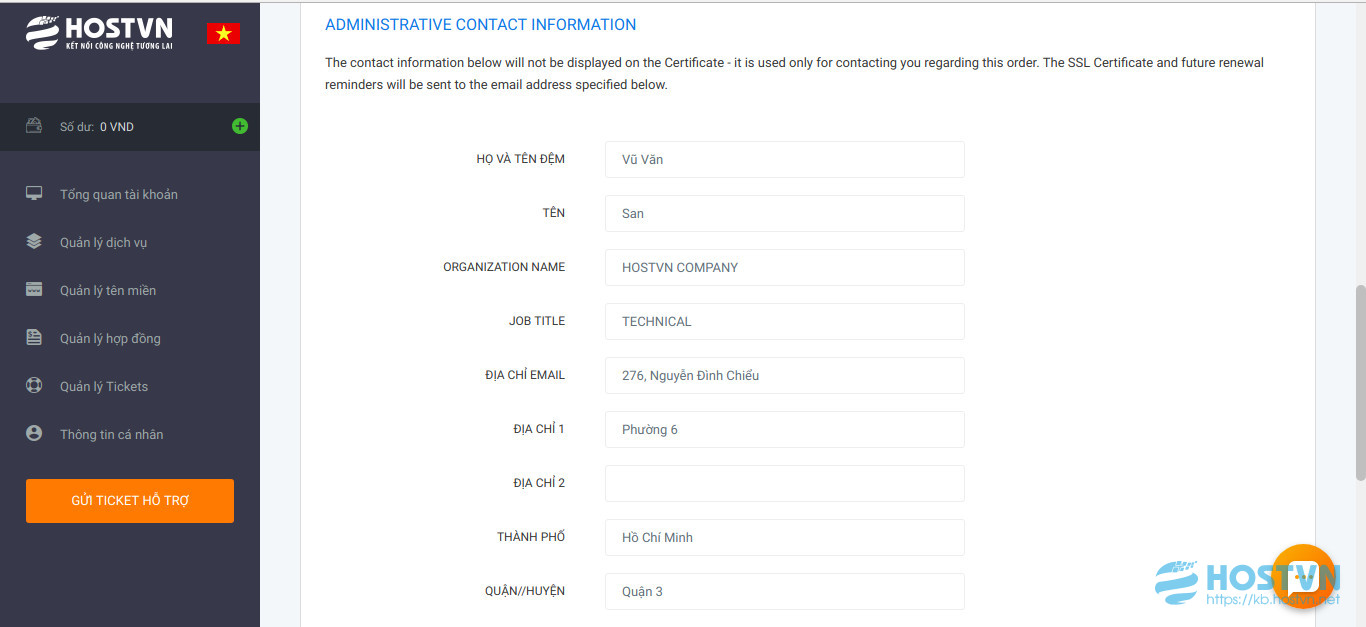Click the empty ĐỊA CHỈ 2 field
The width and height of the screenshot is (1366, 627).
coord(785,484)
